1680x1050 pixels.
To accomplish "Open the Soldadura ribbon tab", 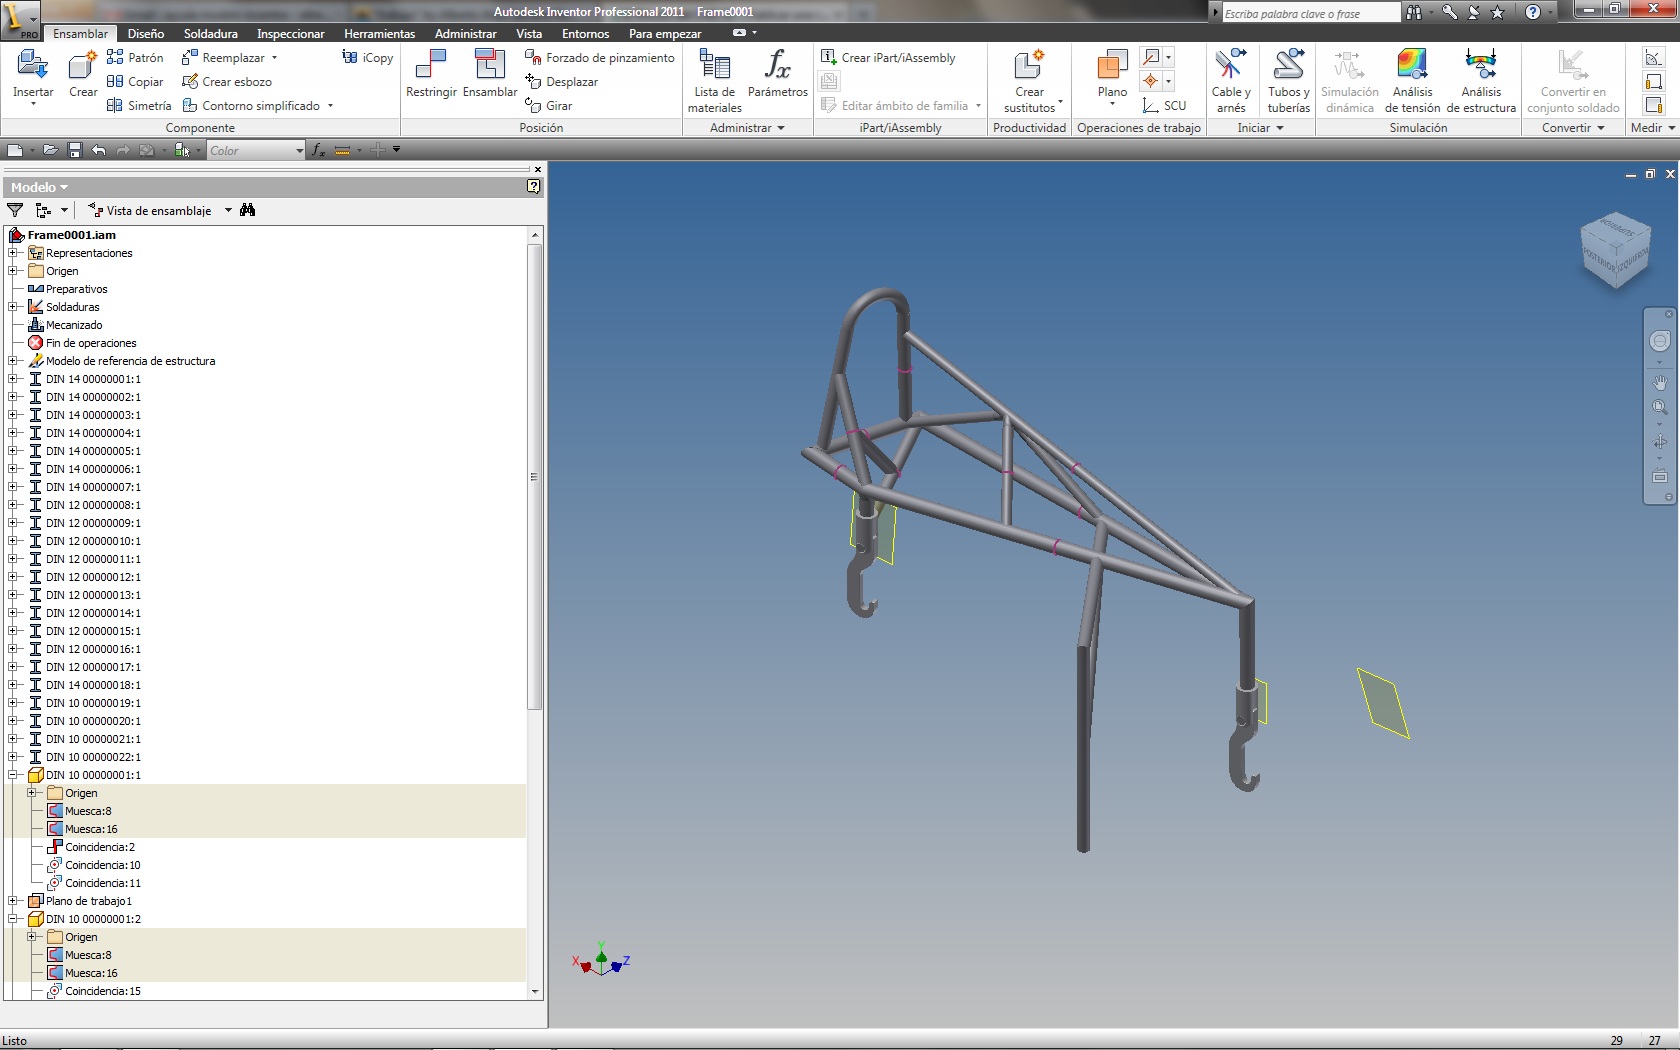I will tap(211, 33).
